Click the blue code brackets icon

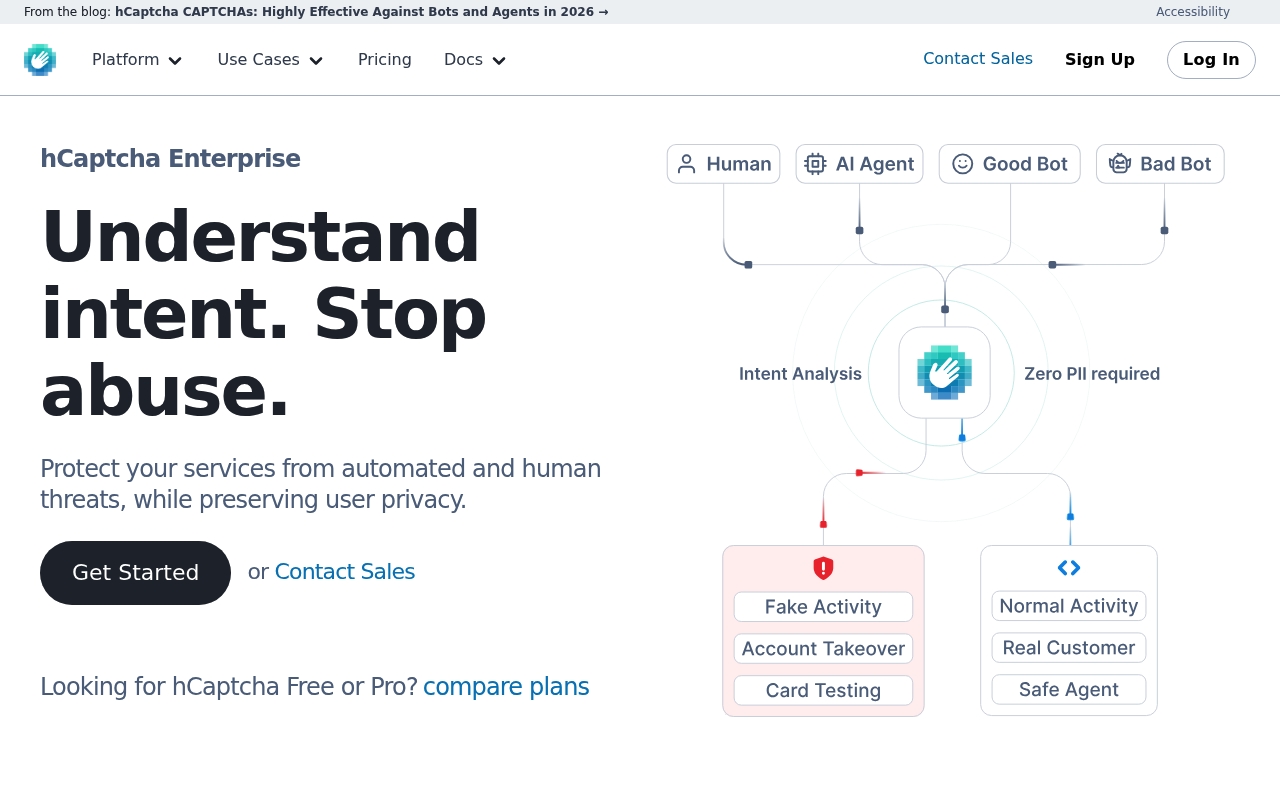[1069, 568]
